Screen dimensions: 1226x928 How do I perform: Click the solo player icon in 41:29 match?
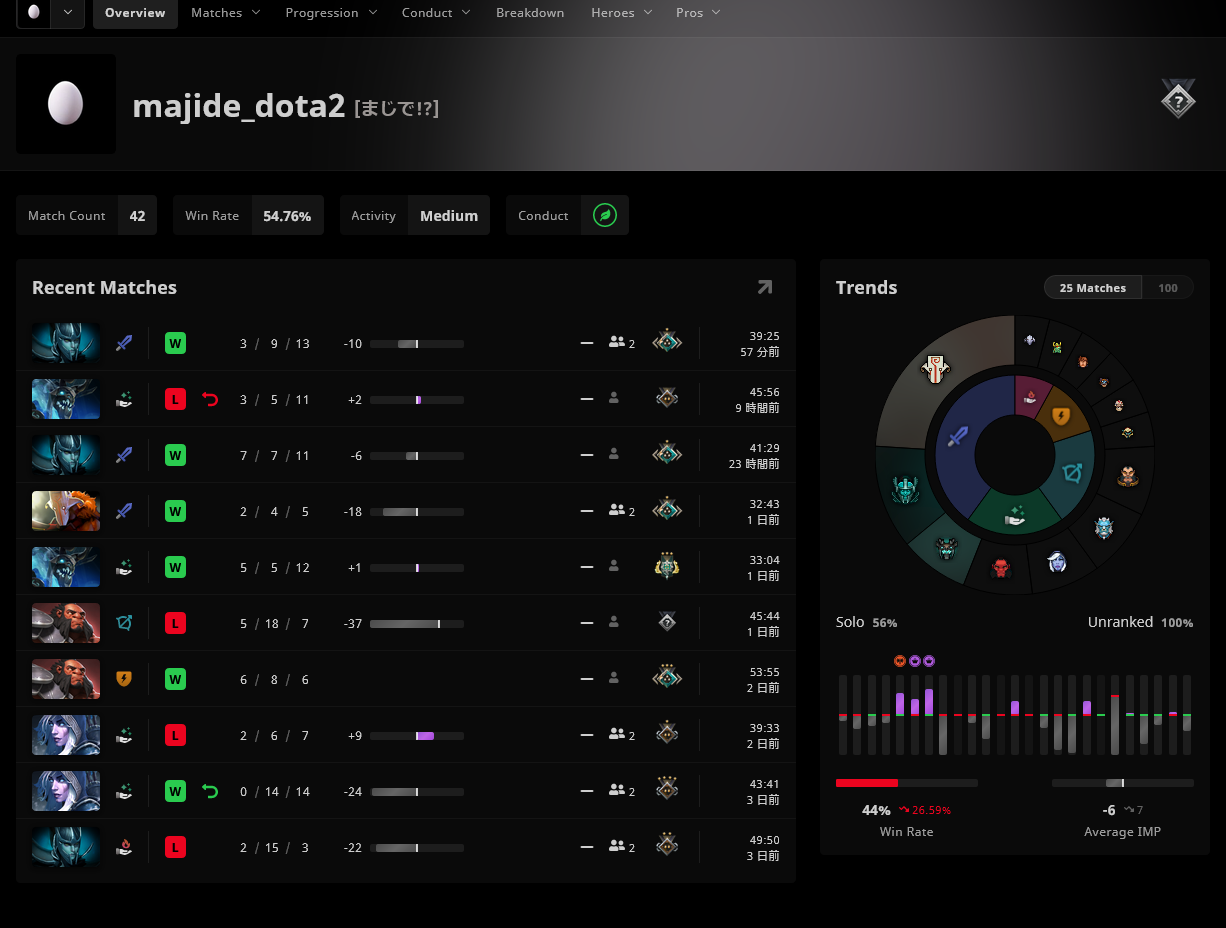614,455
